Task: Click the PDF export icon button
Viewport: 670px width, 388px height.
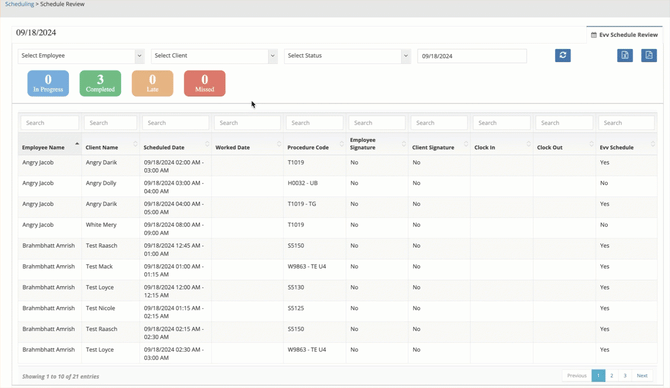Action: (649, 56)
